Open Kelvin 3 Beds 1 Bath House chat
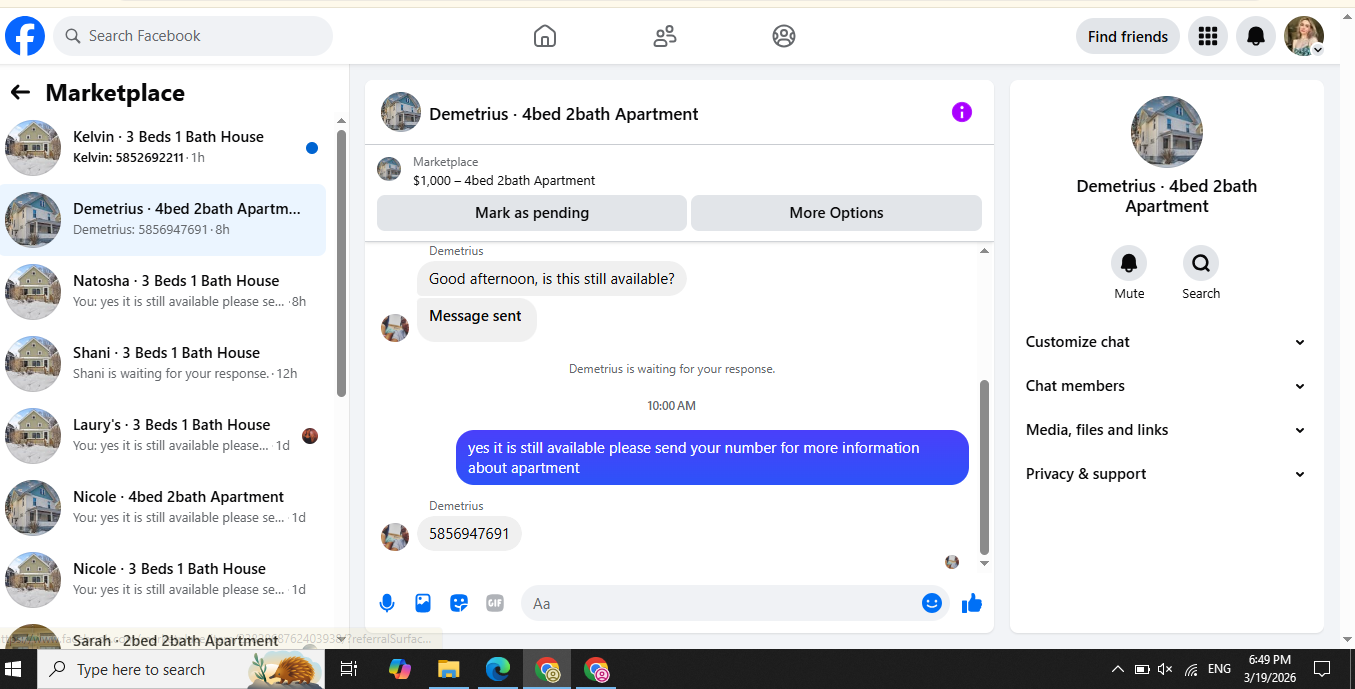Image resolution: width=1355 pixels, height=689 pixels. [x=165, y=148]
